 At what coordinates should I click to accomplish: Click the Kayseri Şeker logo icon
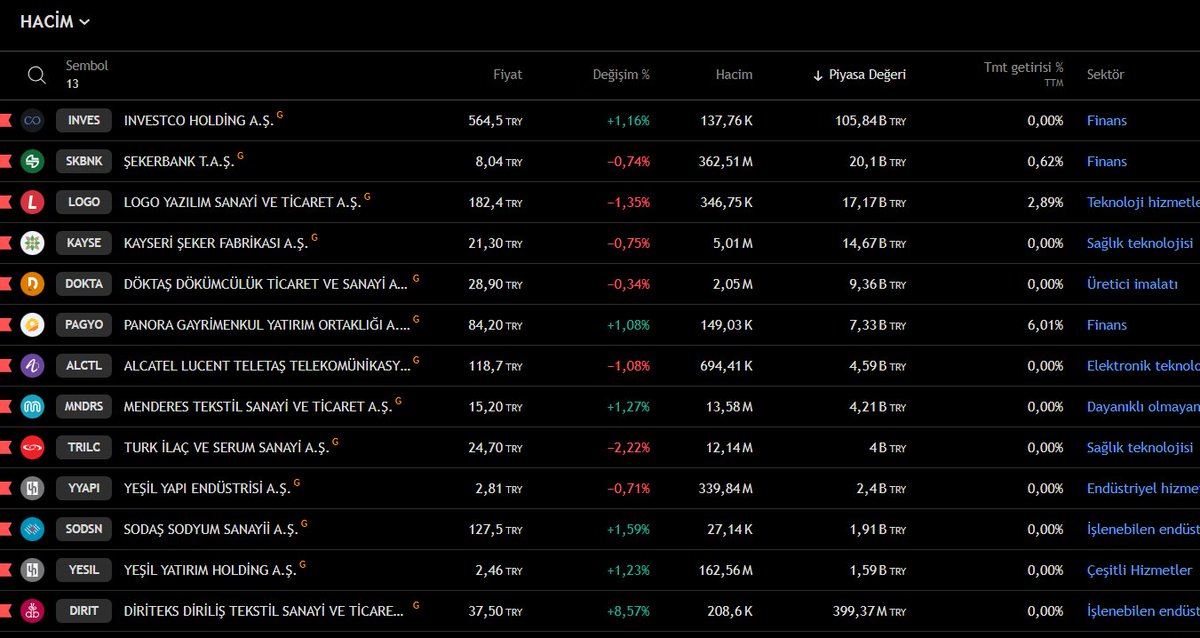(33, 243)
